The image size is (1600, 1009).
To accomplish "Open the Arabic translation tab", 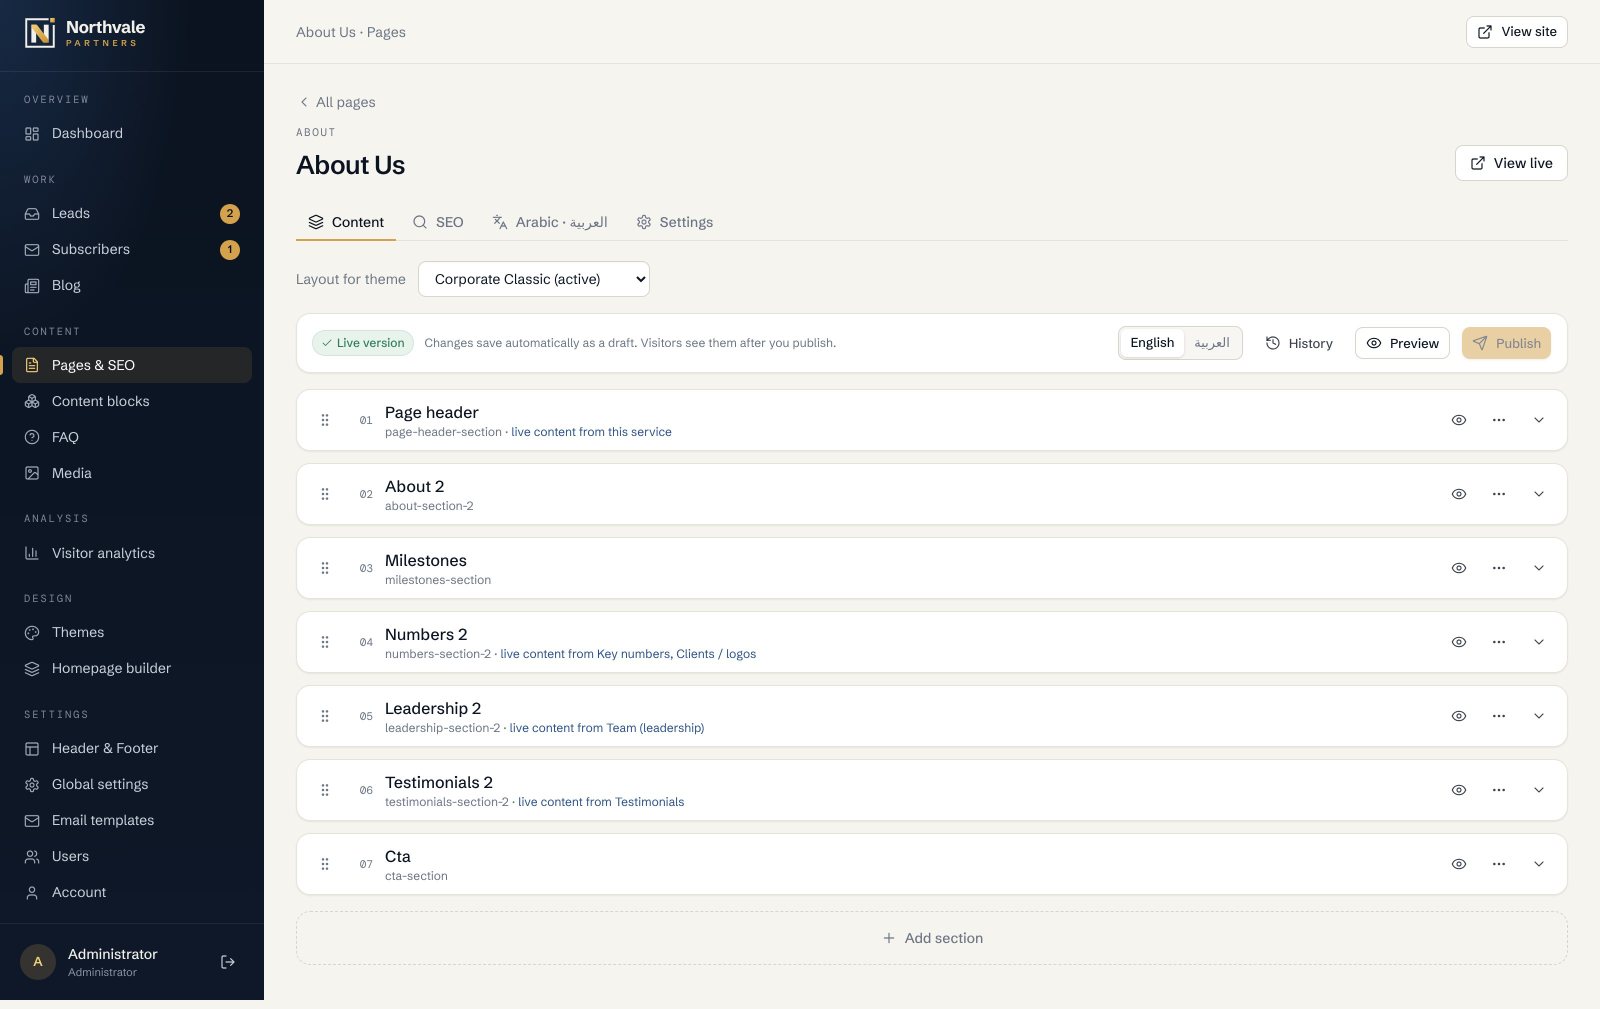I will tap(550, 222).
